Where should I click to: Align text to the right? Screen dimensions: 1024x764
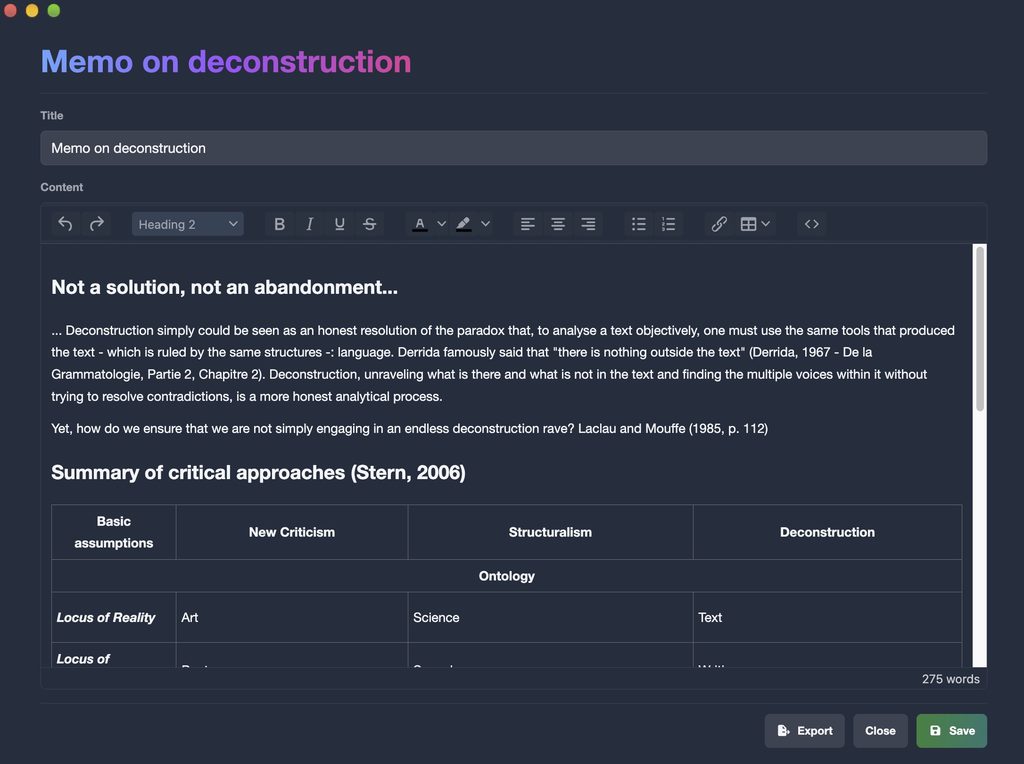(588, 224)
